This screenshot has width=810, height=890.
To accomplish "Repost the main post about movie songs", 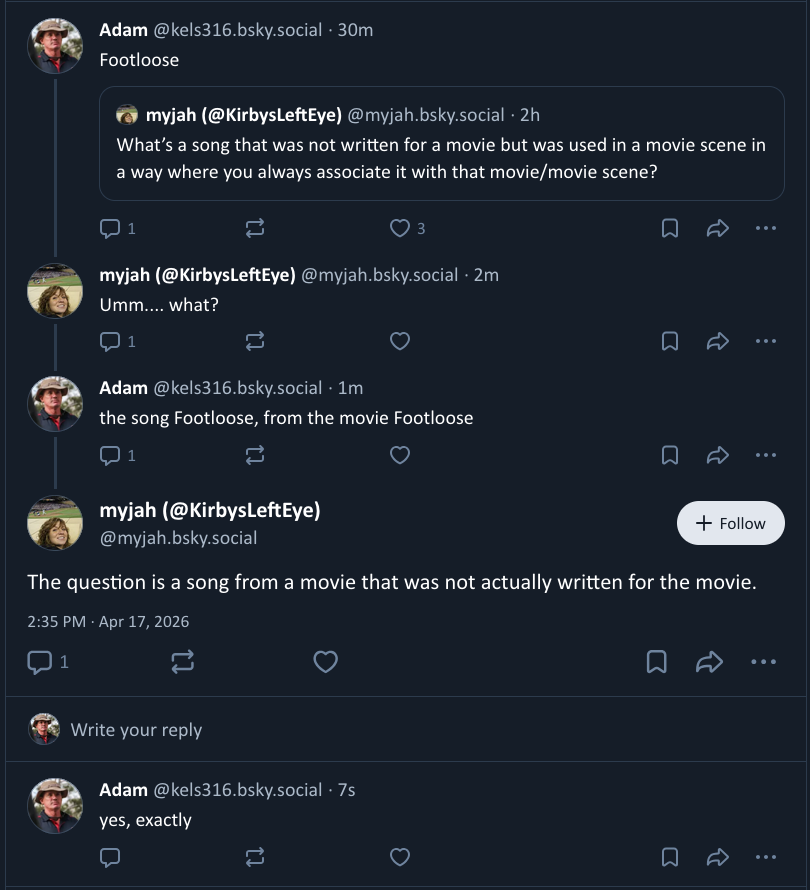I will tap(183, 661).
